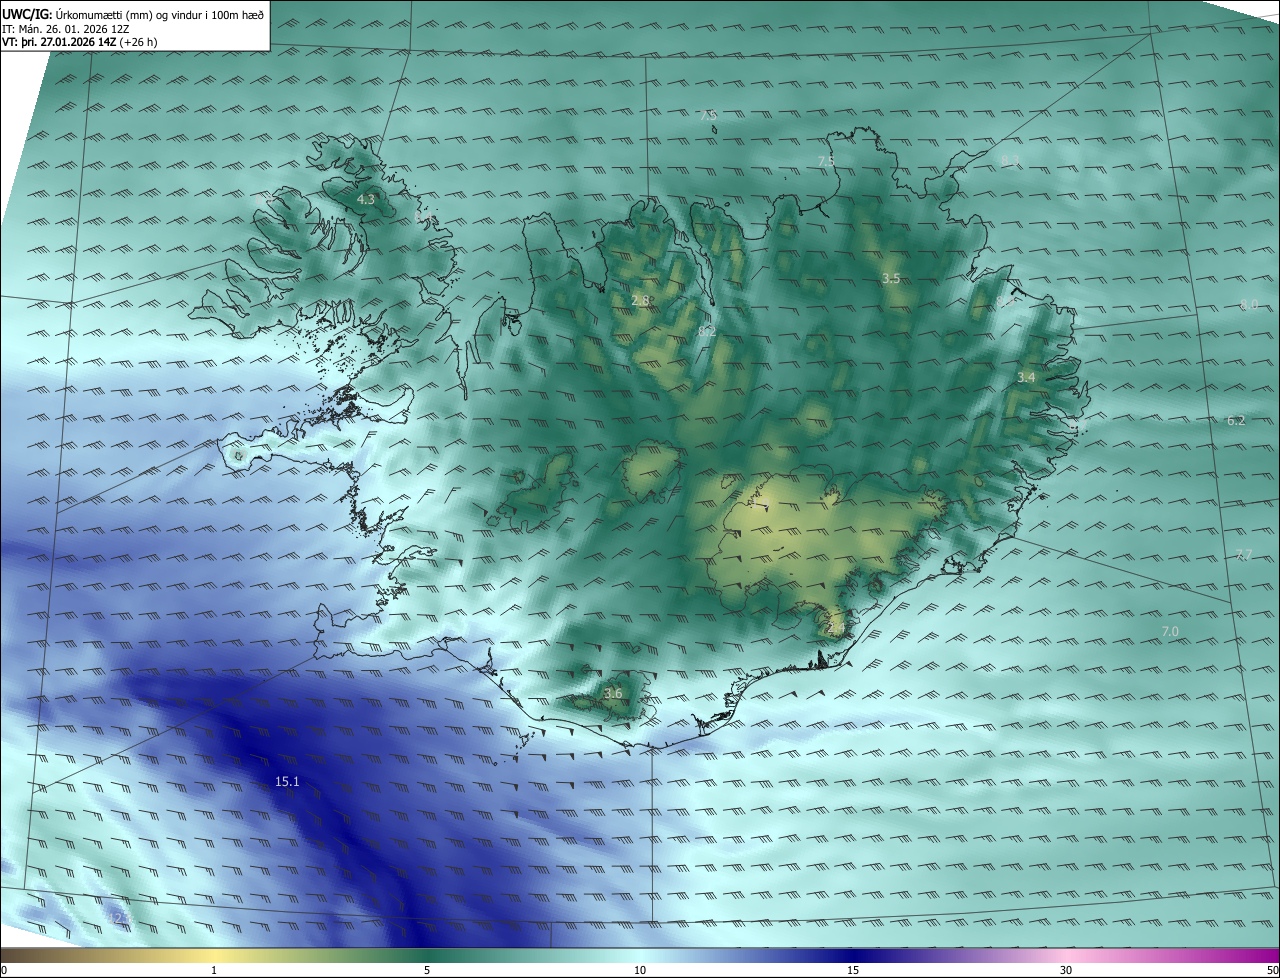Click the 7.0 value southeast of Iceland
1280x978 pixels.
[x=1170, y=632]
